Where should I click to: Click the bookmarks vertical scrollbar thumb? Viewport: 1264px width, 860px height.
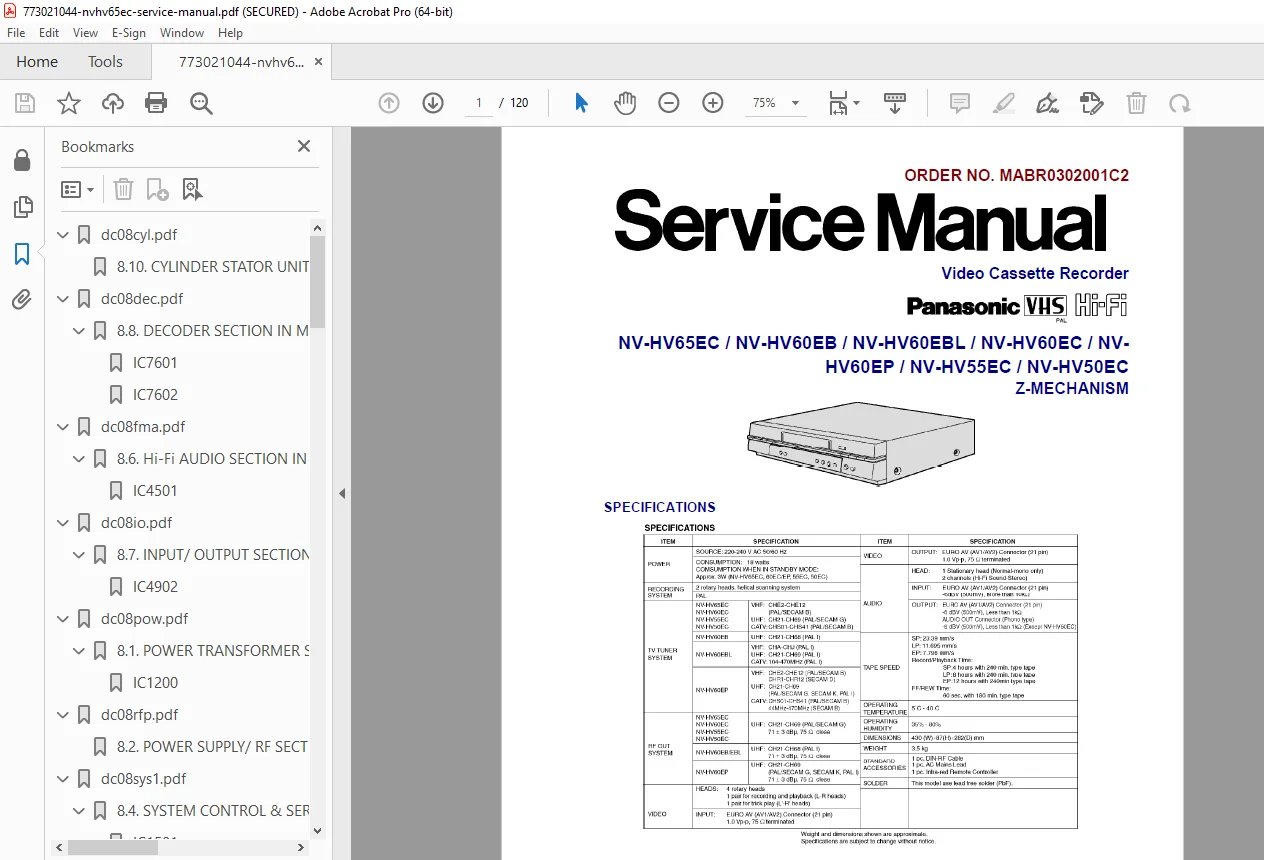[x=318, y=282]
